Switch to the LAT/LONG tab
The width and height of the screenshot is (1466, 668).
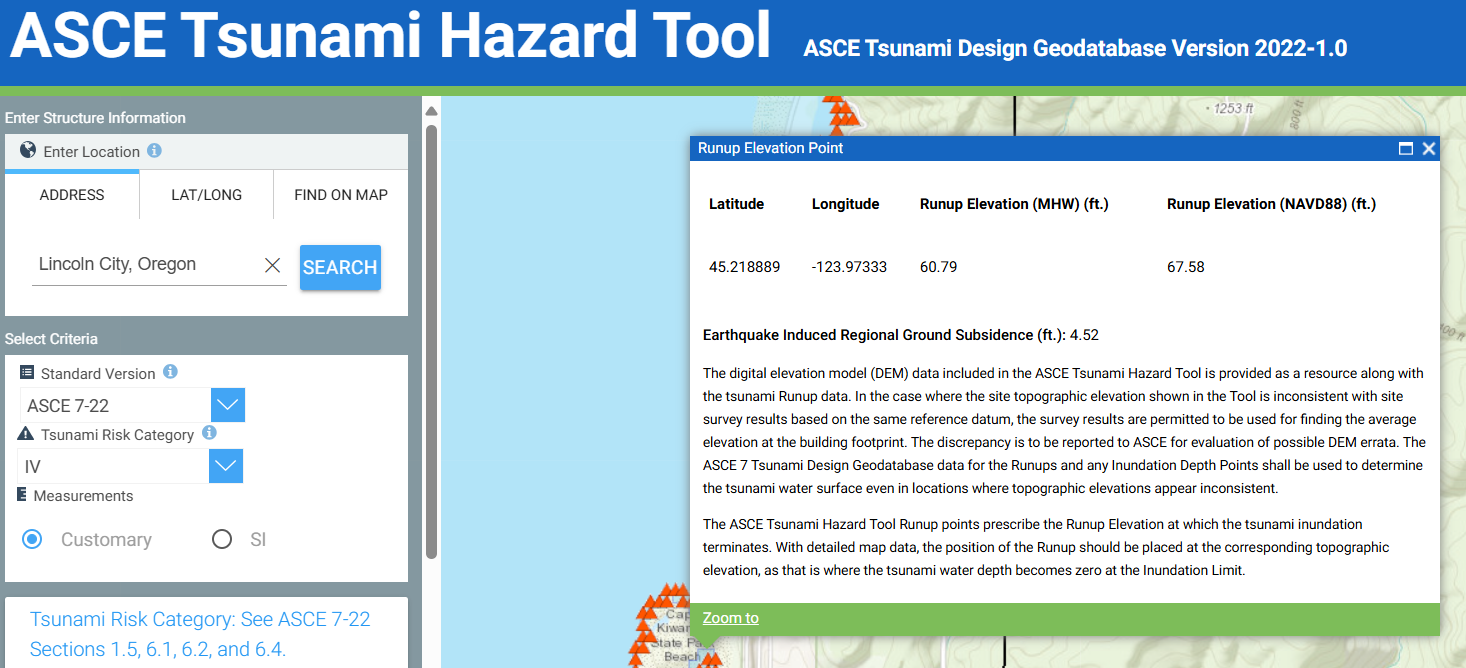(x=206, y=195)
